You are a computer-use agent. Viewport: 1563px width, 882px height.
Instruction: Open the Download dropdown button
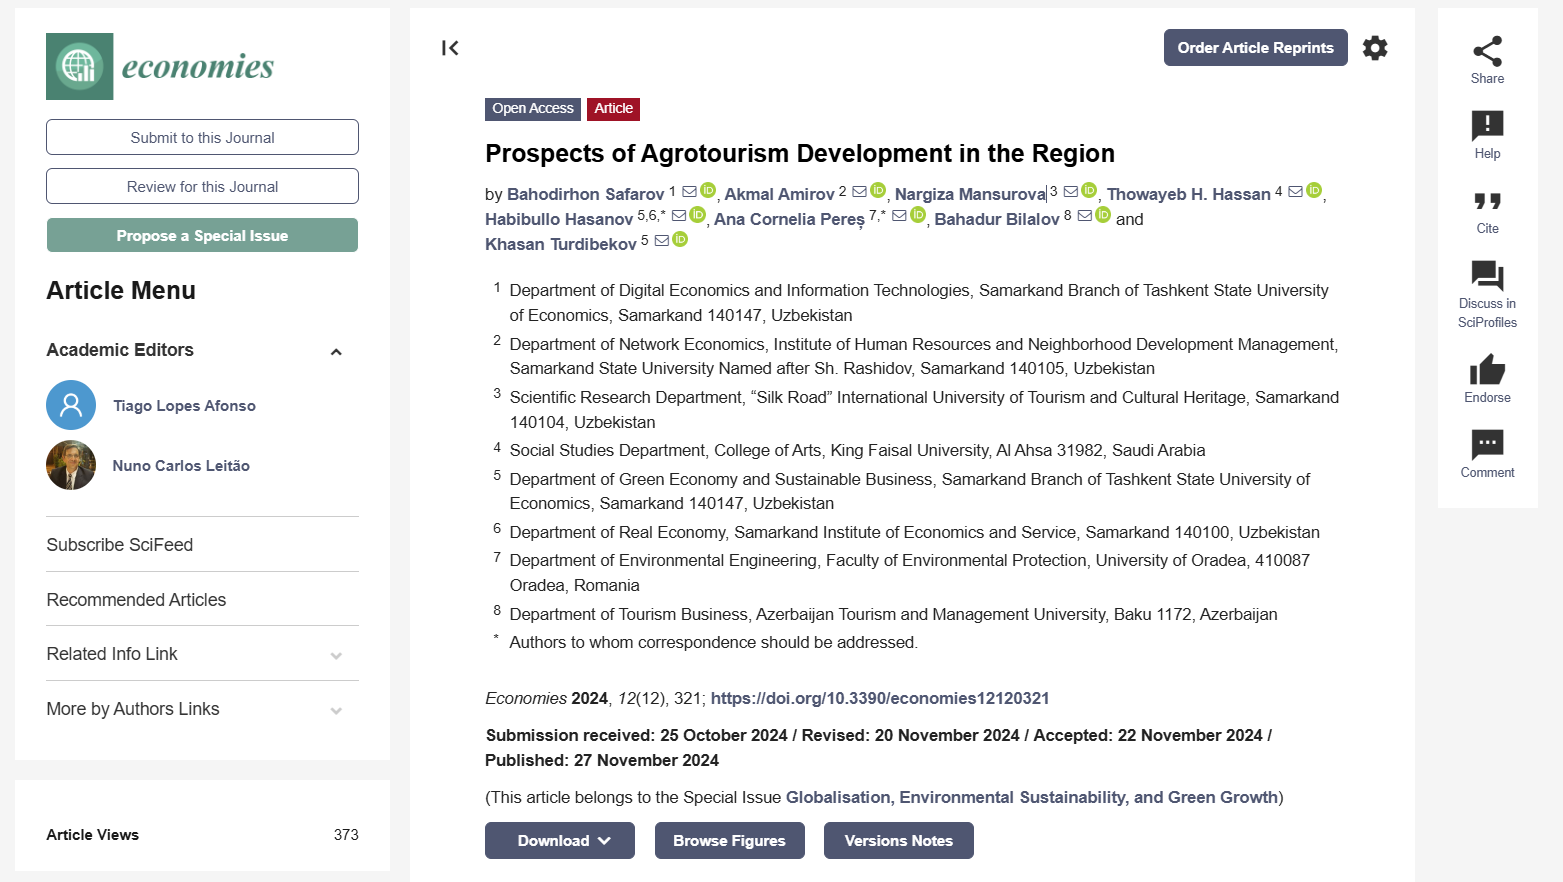tap(560, 841)
